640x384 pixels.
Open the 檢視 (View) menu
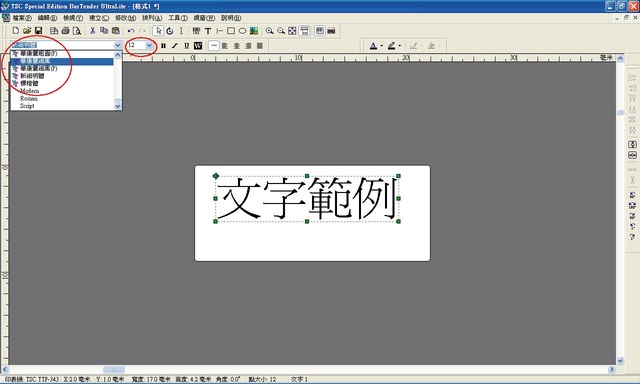(73, 18)
